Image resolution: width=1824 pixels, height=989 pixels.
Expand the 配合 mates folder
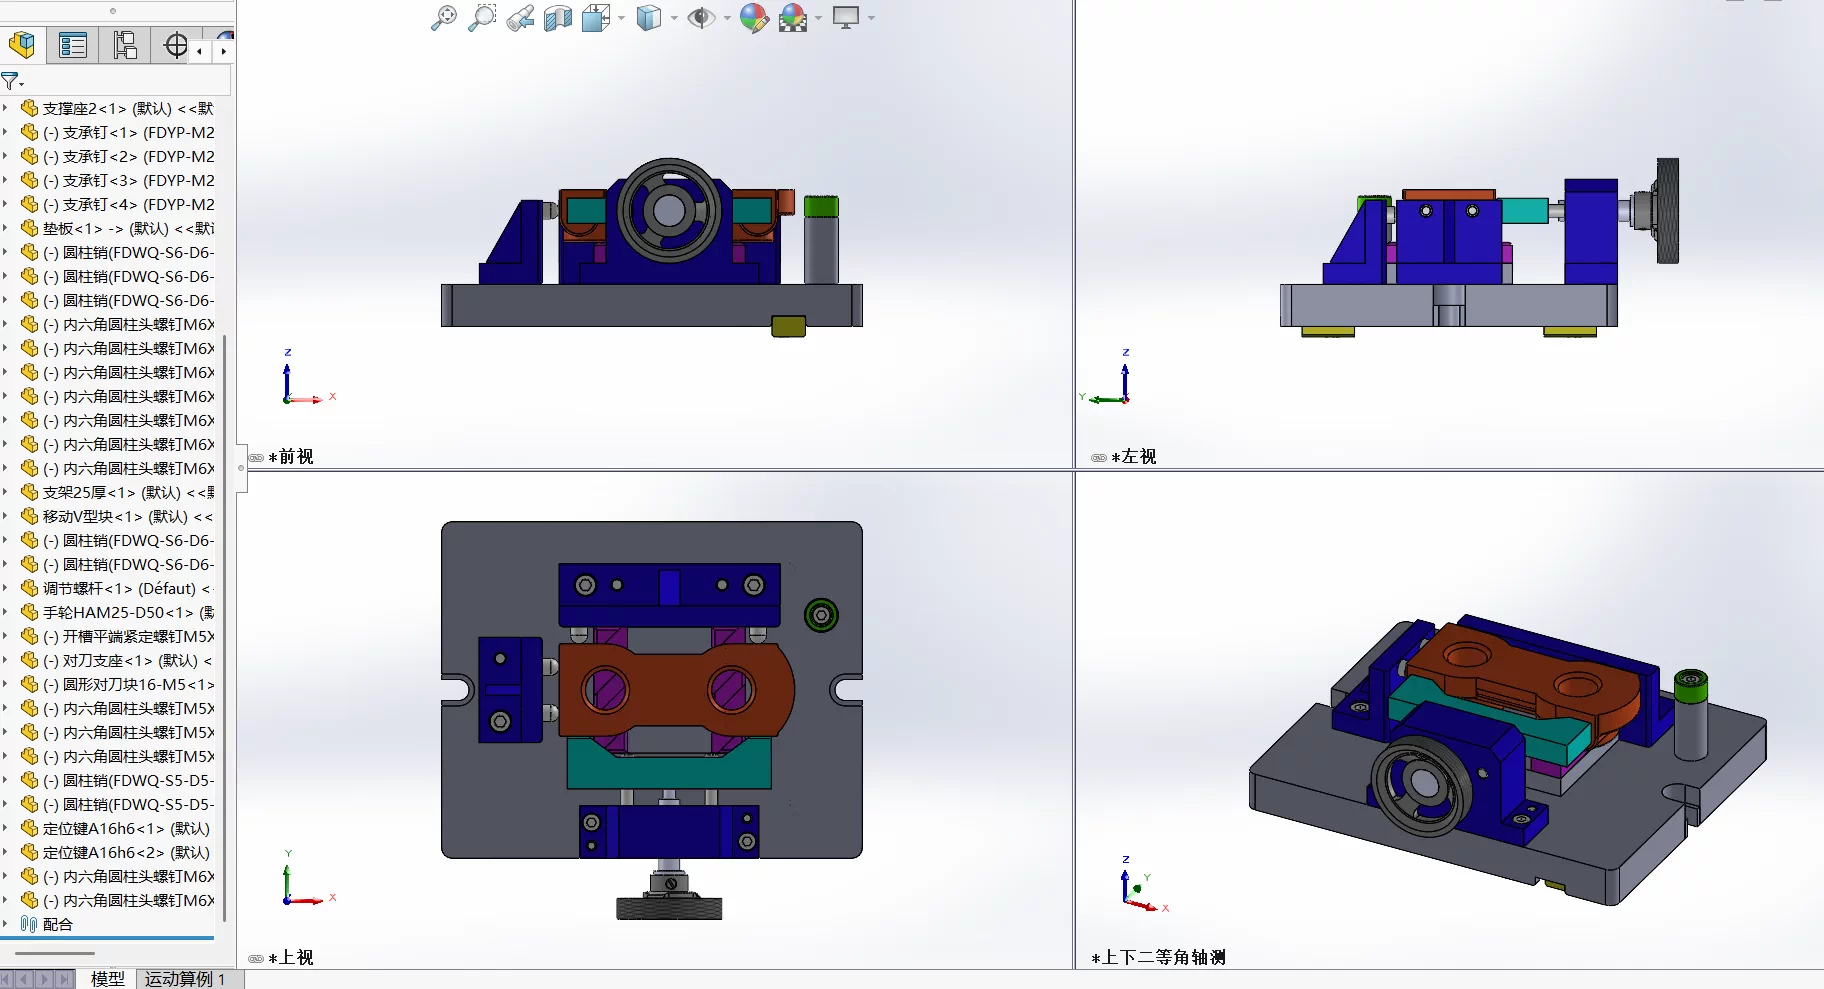point(6,924)
